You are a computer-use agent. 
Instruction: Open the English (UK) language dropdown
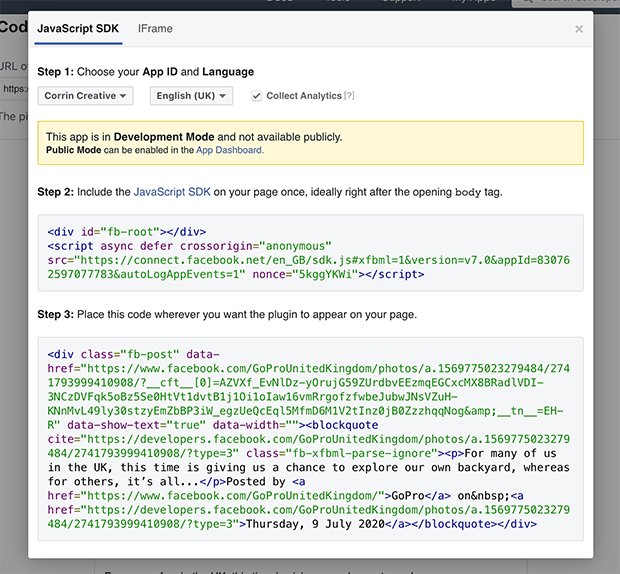tap(191, 96)
